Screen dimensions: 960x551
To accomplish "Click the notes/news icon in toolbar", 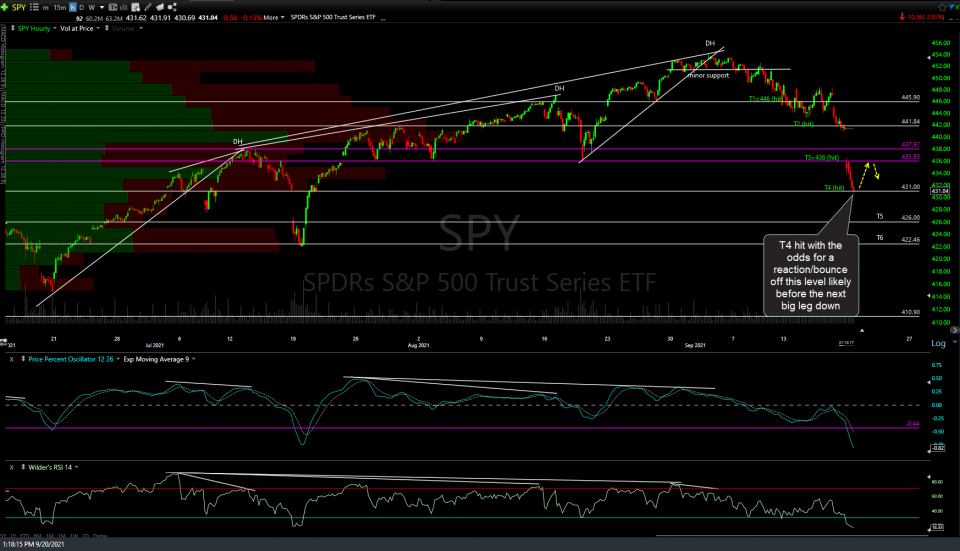I will click(135, 7).
